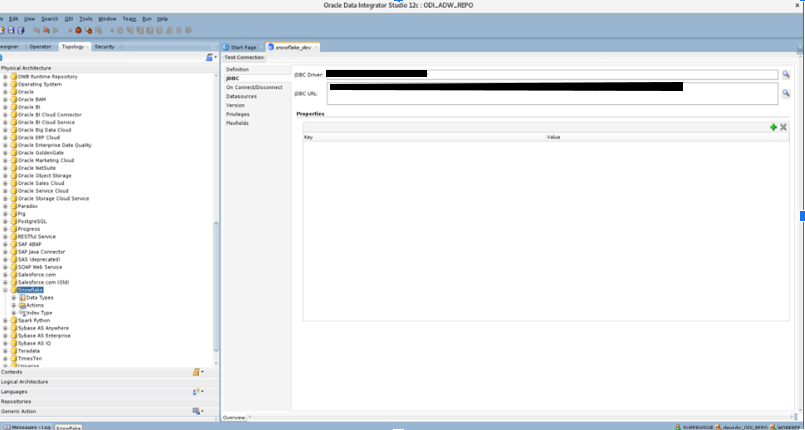Click the Test Connection button

tap(244, 57)
